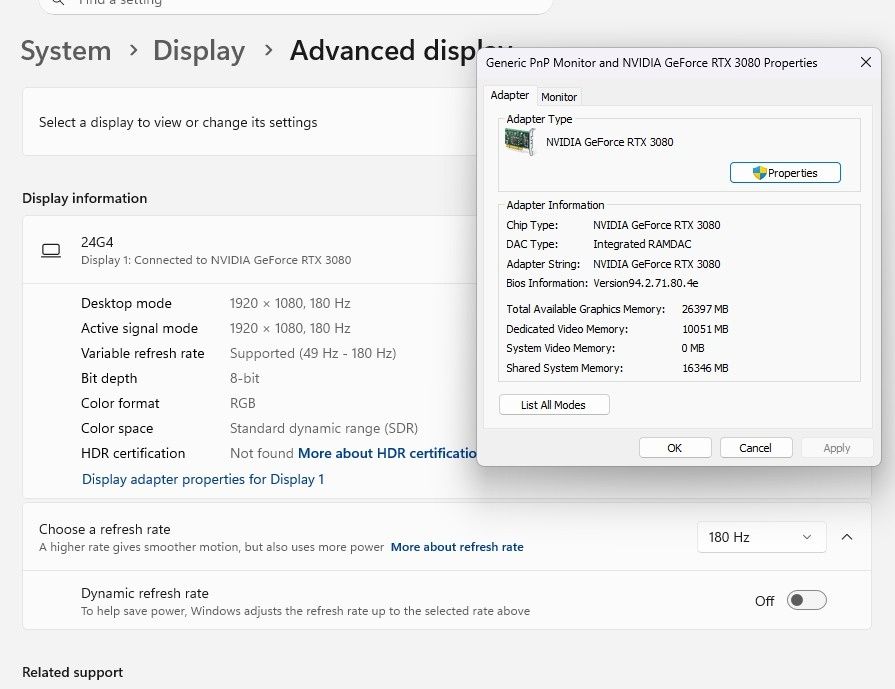This screenshot has height=689, width=895.
Task: Click the Find a setting search field
Action: click(296, 3)
